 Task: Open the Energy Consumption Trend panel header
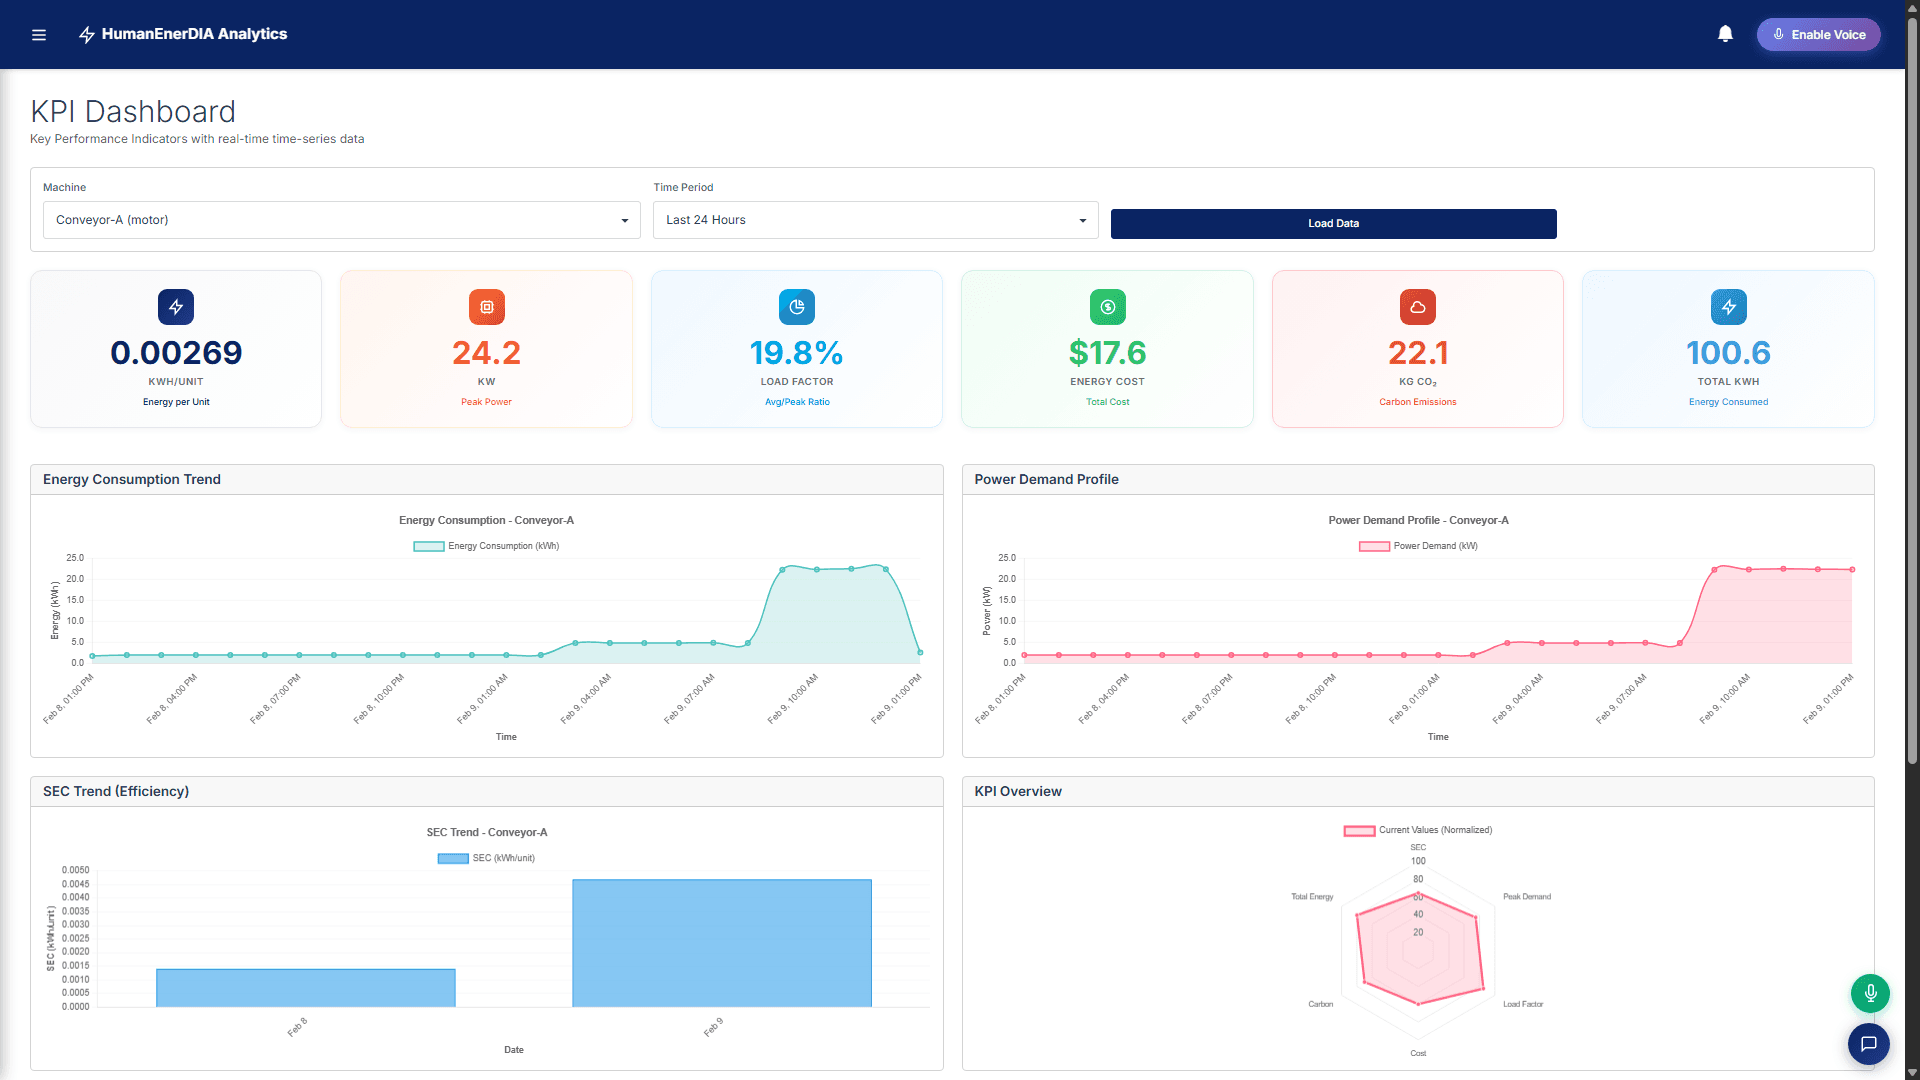pyautogui.click(x=132, y=479)
